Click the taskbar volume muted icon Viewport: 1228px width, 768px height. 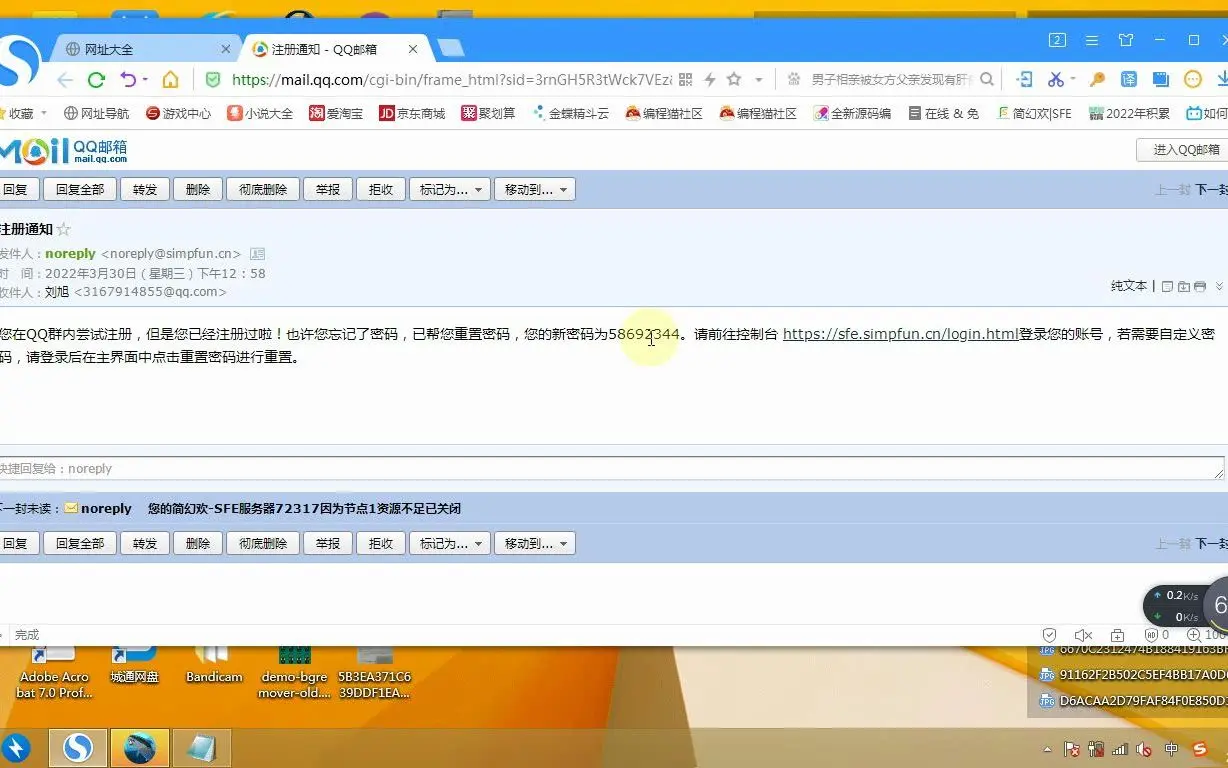tap(1144, 749)
